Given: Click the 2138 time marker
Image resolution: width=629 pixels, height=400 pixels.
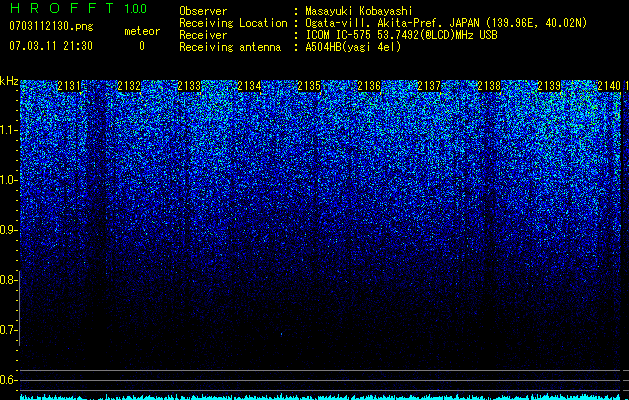Looking at the screenshot, I should [x=489, y=85].
